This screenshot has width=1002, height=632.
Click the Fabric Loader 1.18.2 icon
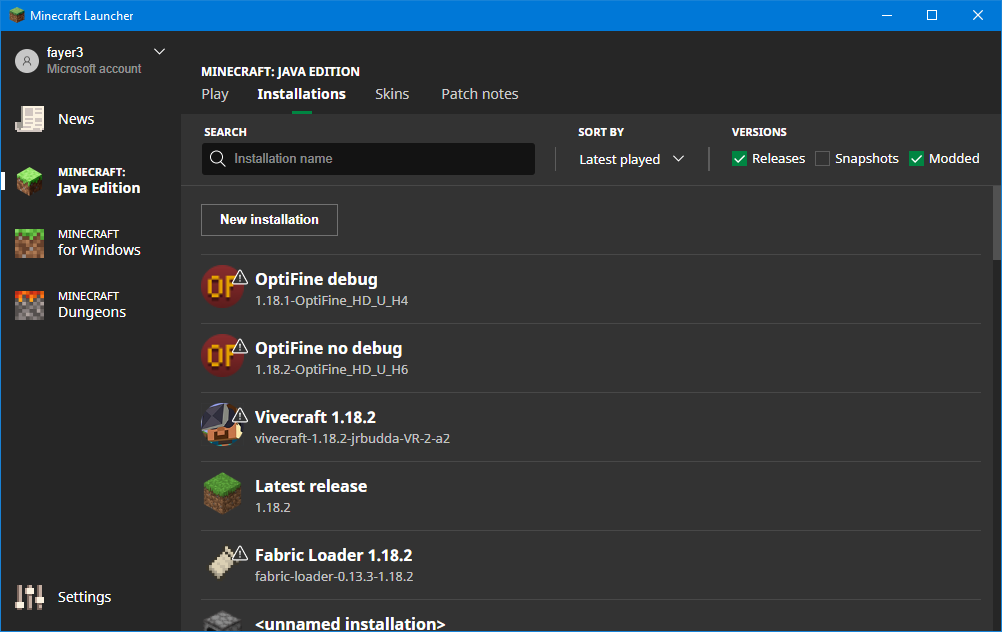[223, 564]
